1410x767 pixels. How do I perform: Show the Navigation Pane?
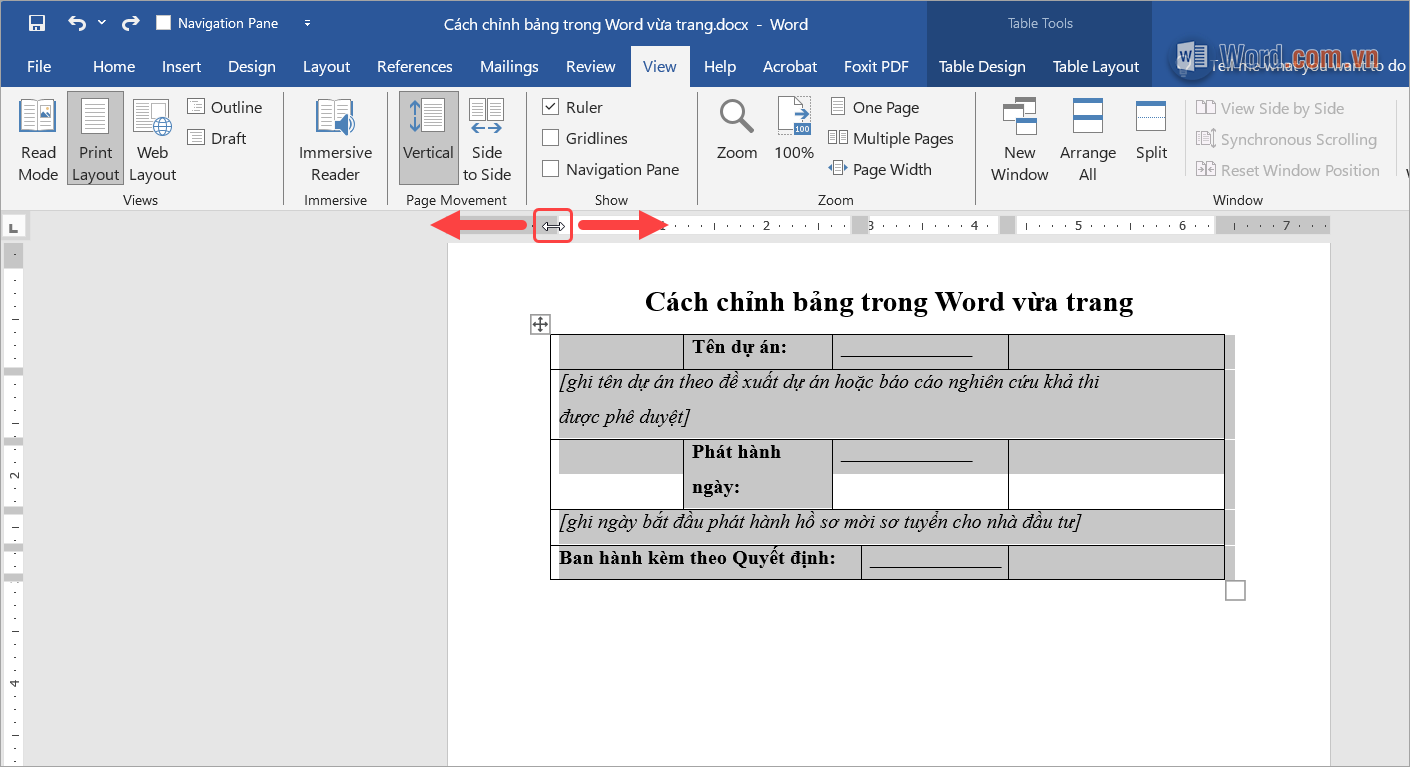click(550, 168)
